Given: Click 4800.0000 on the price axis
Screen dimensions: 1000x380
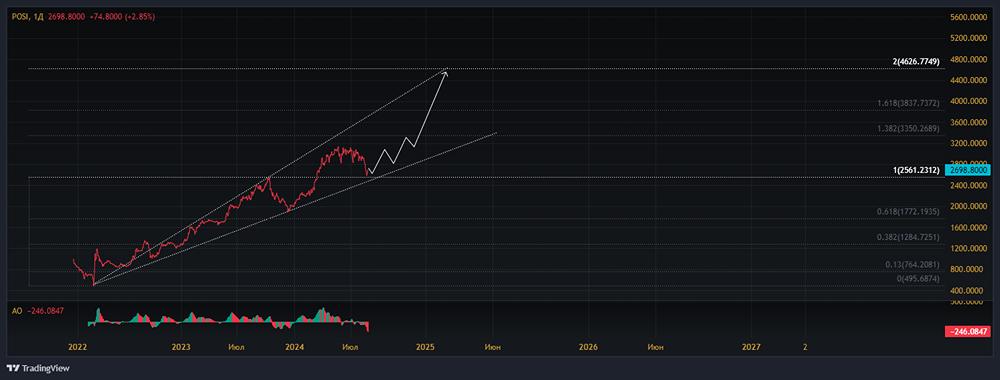Looking at the screenshot, I should click(x=969, y=60).
